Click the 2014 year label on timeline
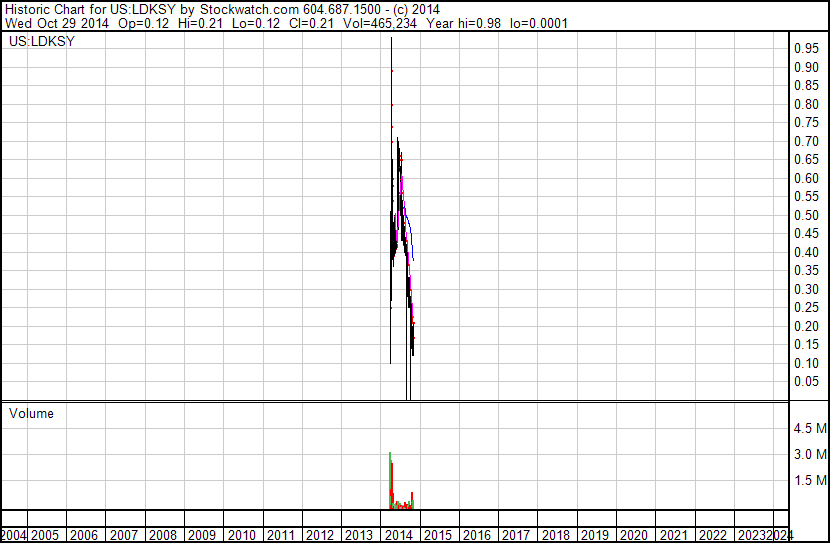The height and width of the screenshot is (543, 830). [399, 535]
